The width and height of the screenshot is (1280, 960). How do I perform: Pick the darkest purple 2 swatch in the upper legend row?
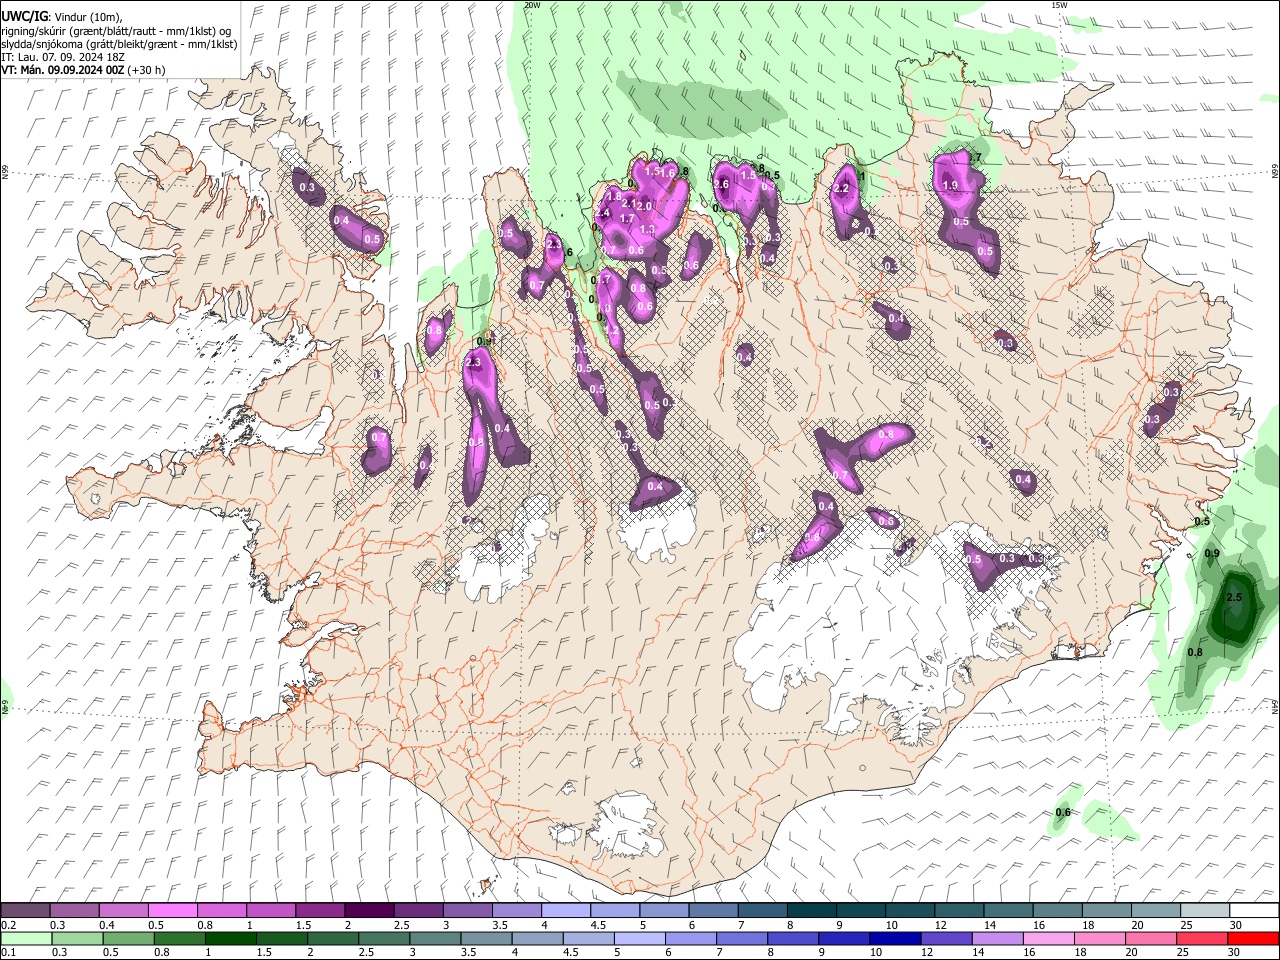click(x=368, y=910)
